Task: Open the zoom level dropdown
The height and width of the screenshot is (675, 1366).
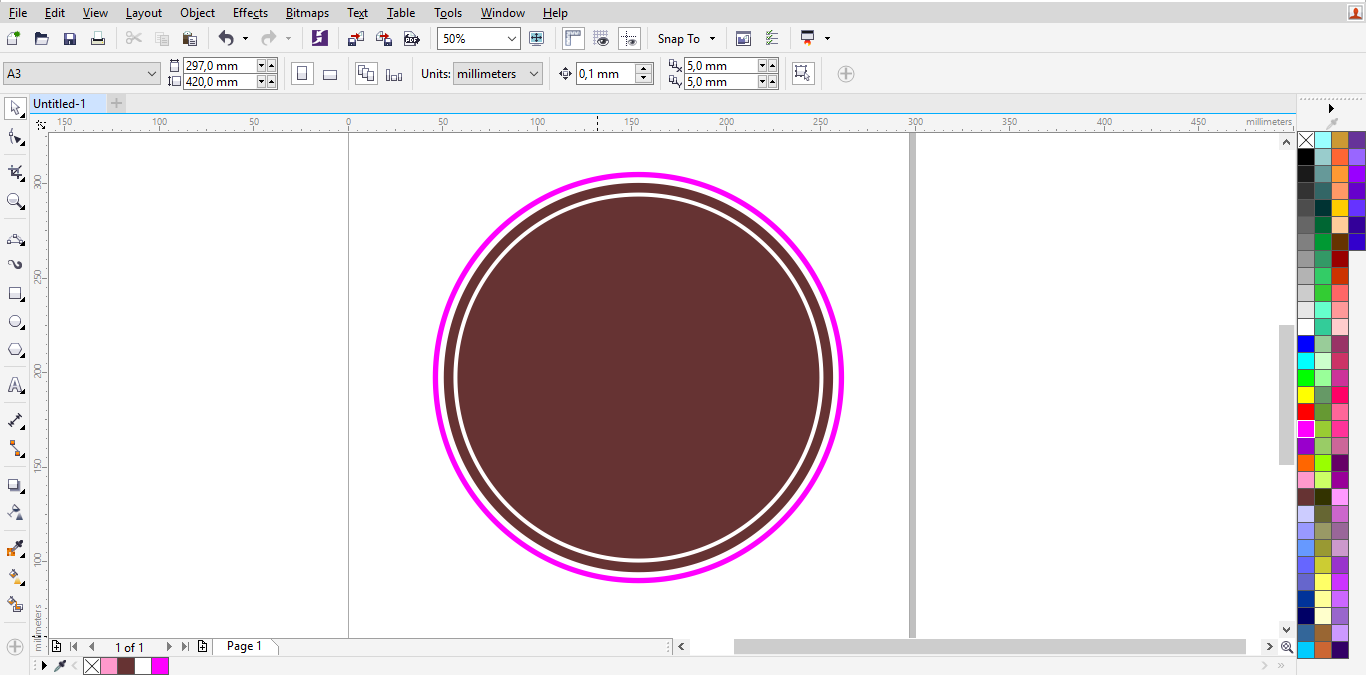Action: pos(511,38)
